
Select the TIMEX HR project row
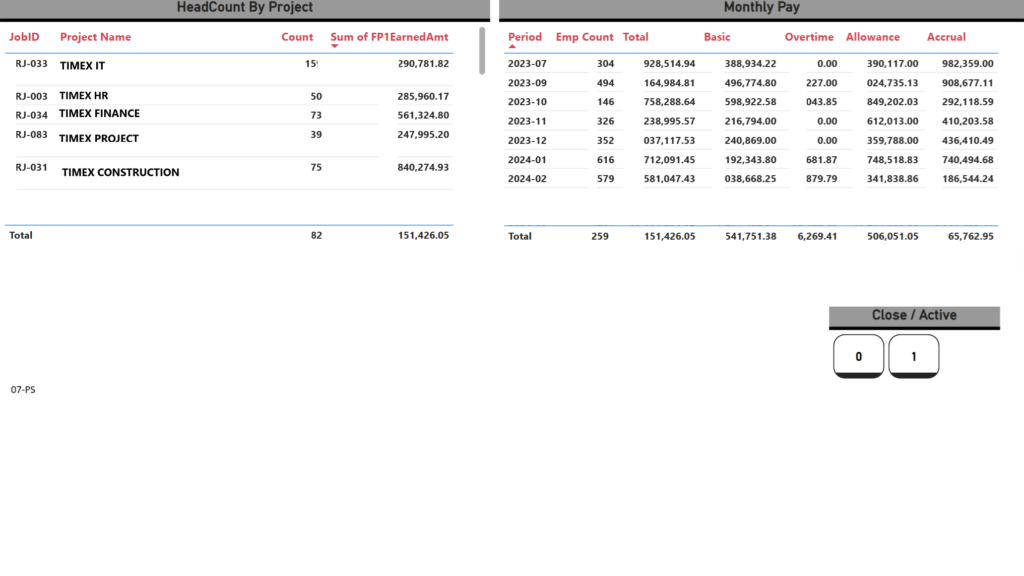(229, 95)
